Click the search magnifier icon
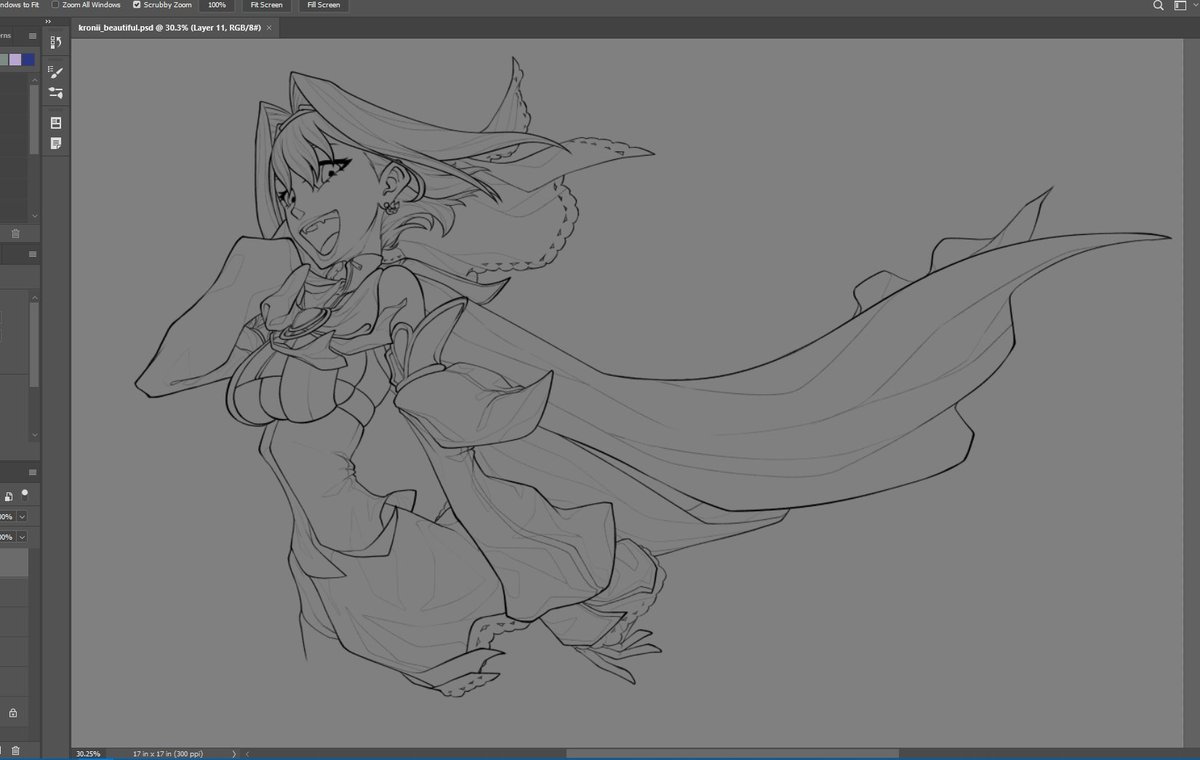This screenshot has width=1200, height=760. click(x=1158, y=5)
